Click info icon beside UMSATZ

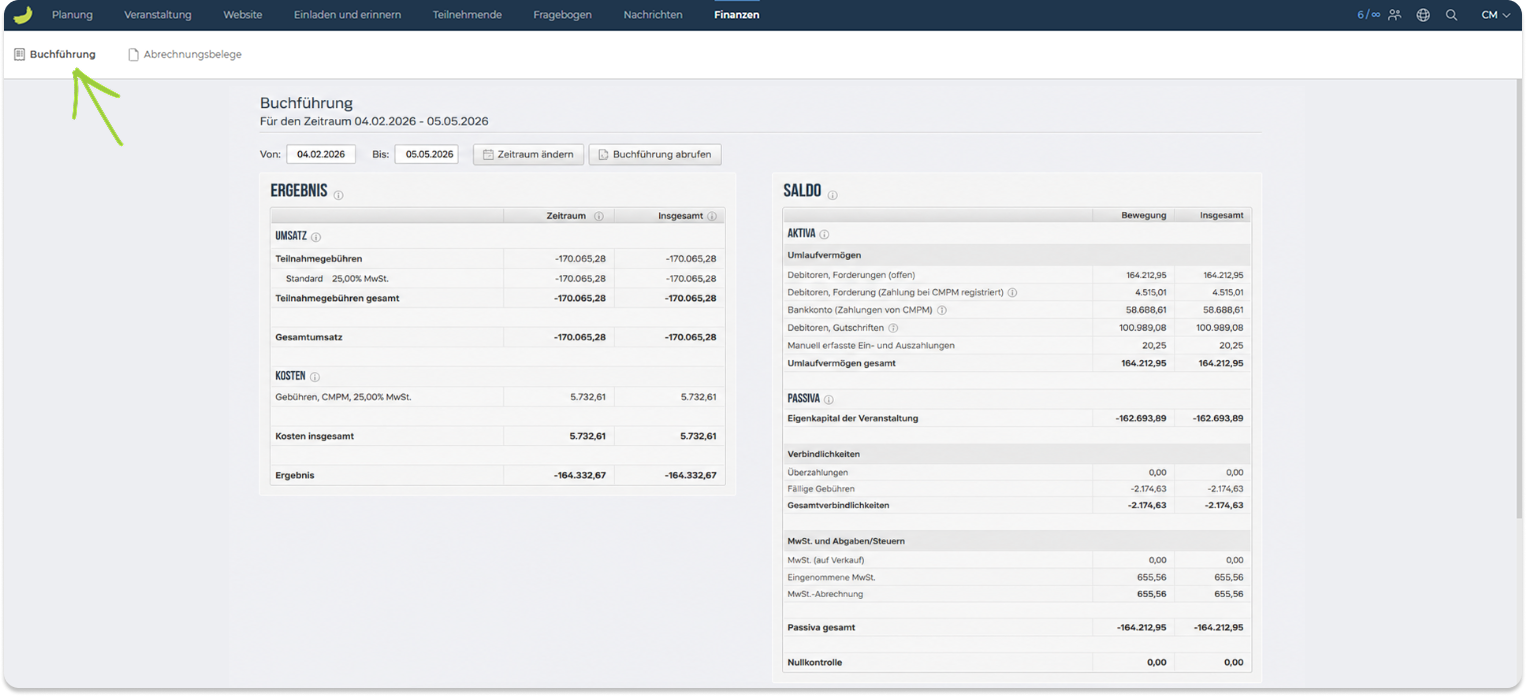click(x=316, y=237)
